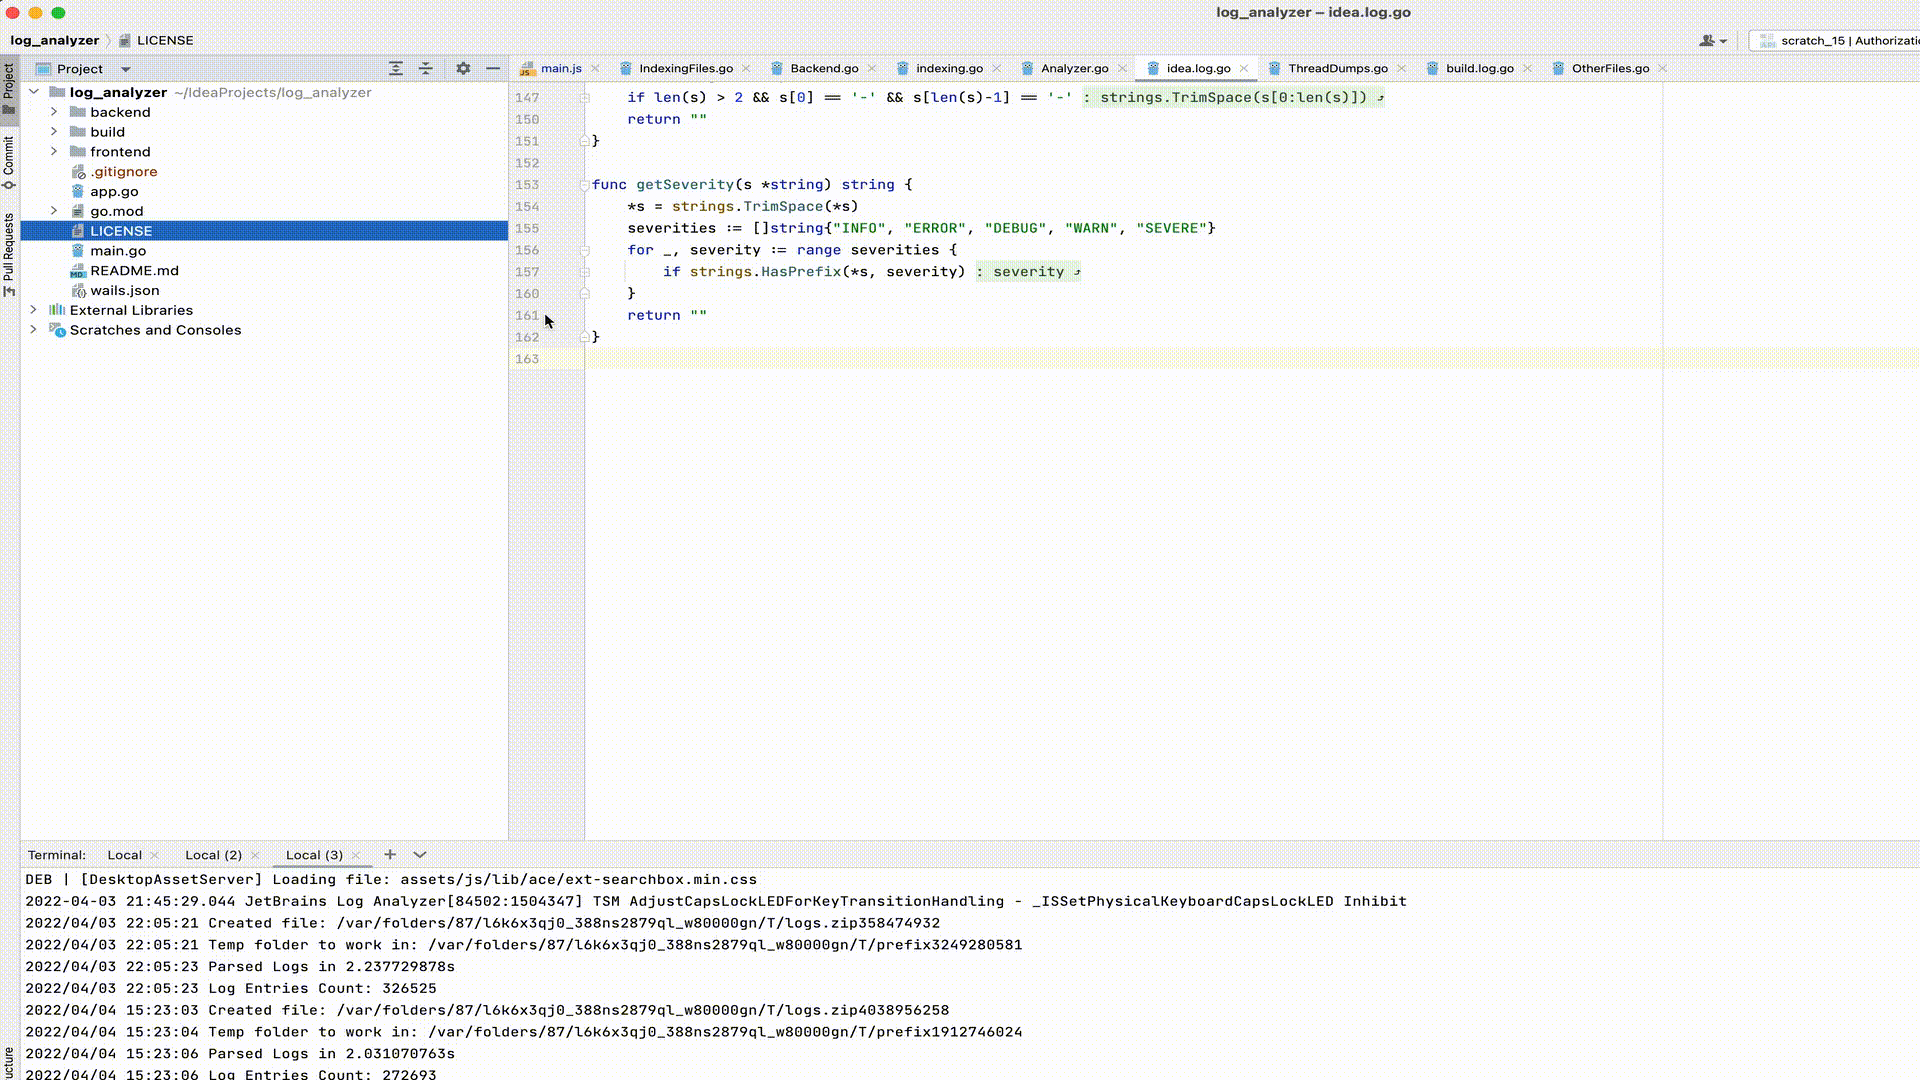Open Project panel settings gear
Viewport: 1920px width, 1080px height.
click(x=463, y=68)
